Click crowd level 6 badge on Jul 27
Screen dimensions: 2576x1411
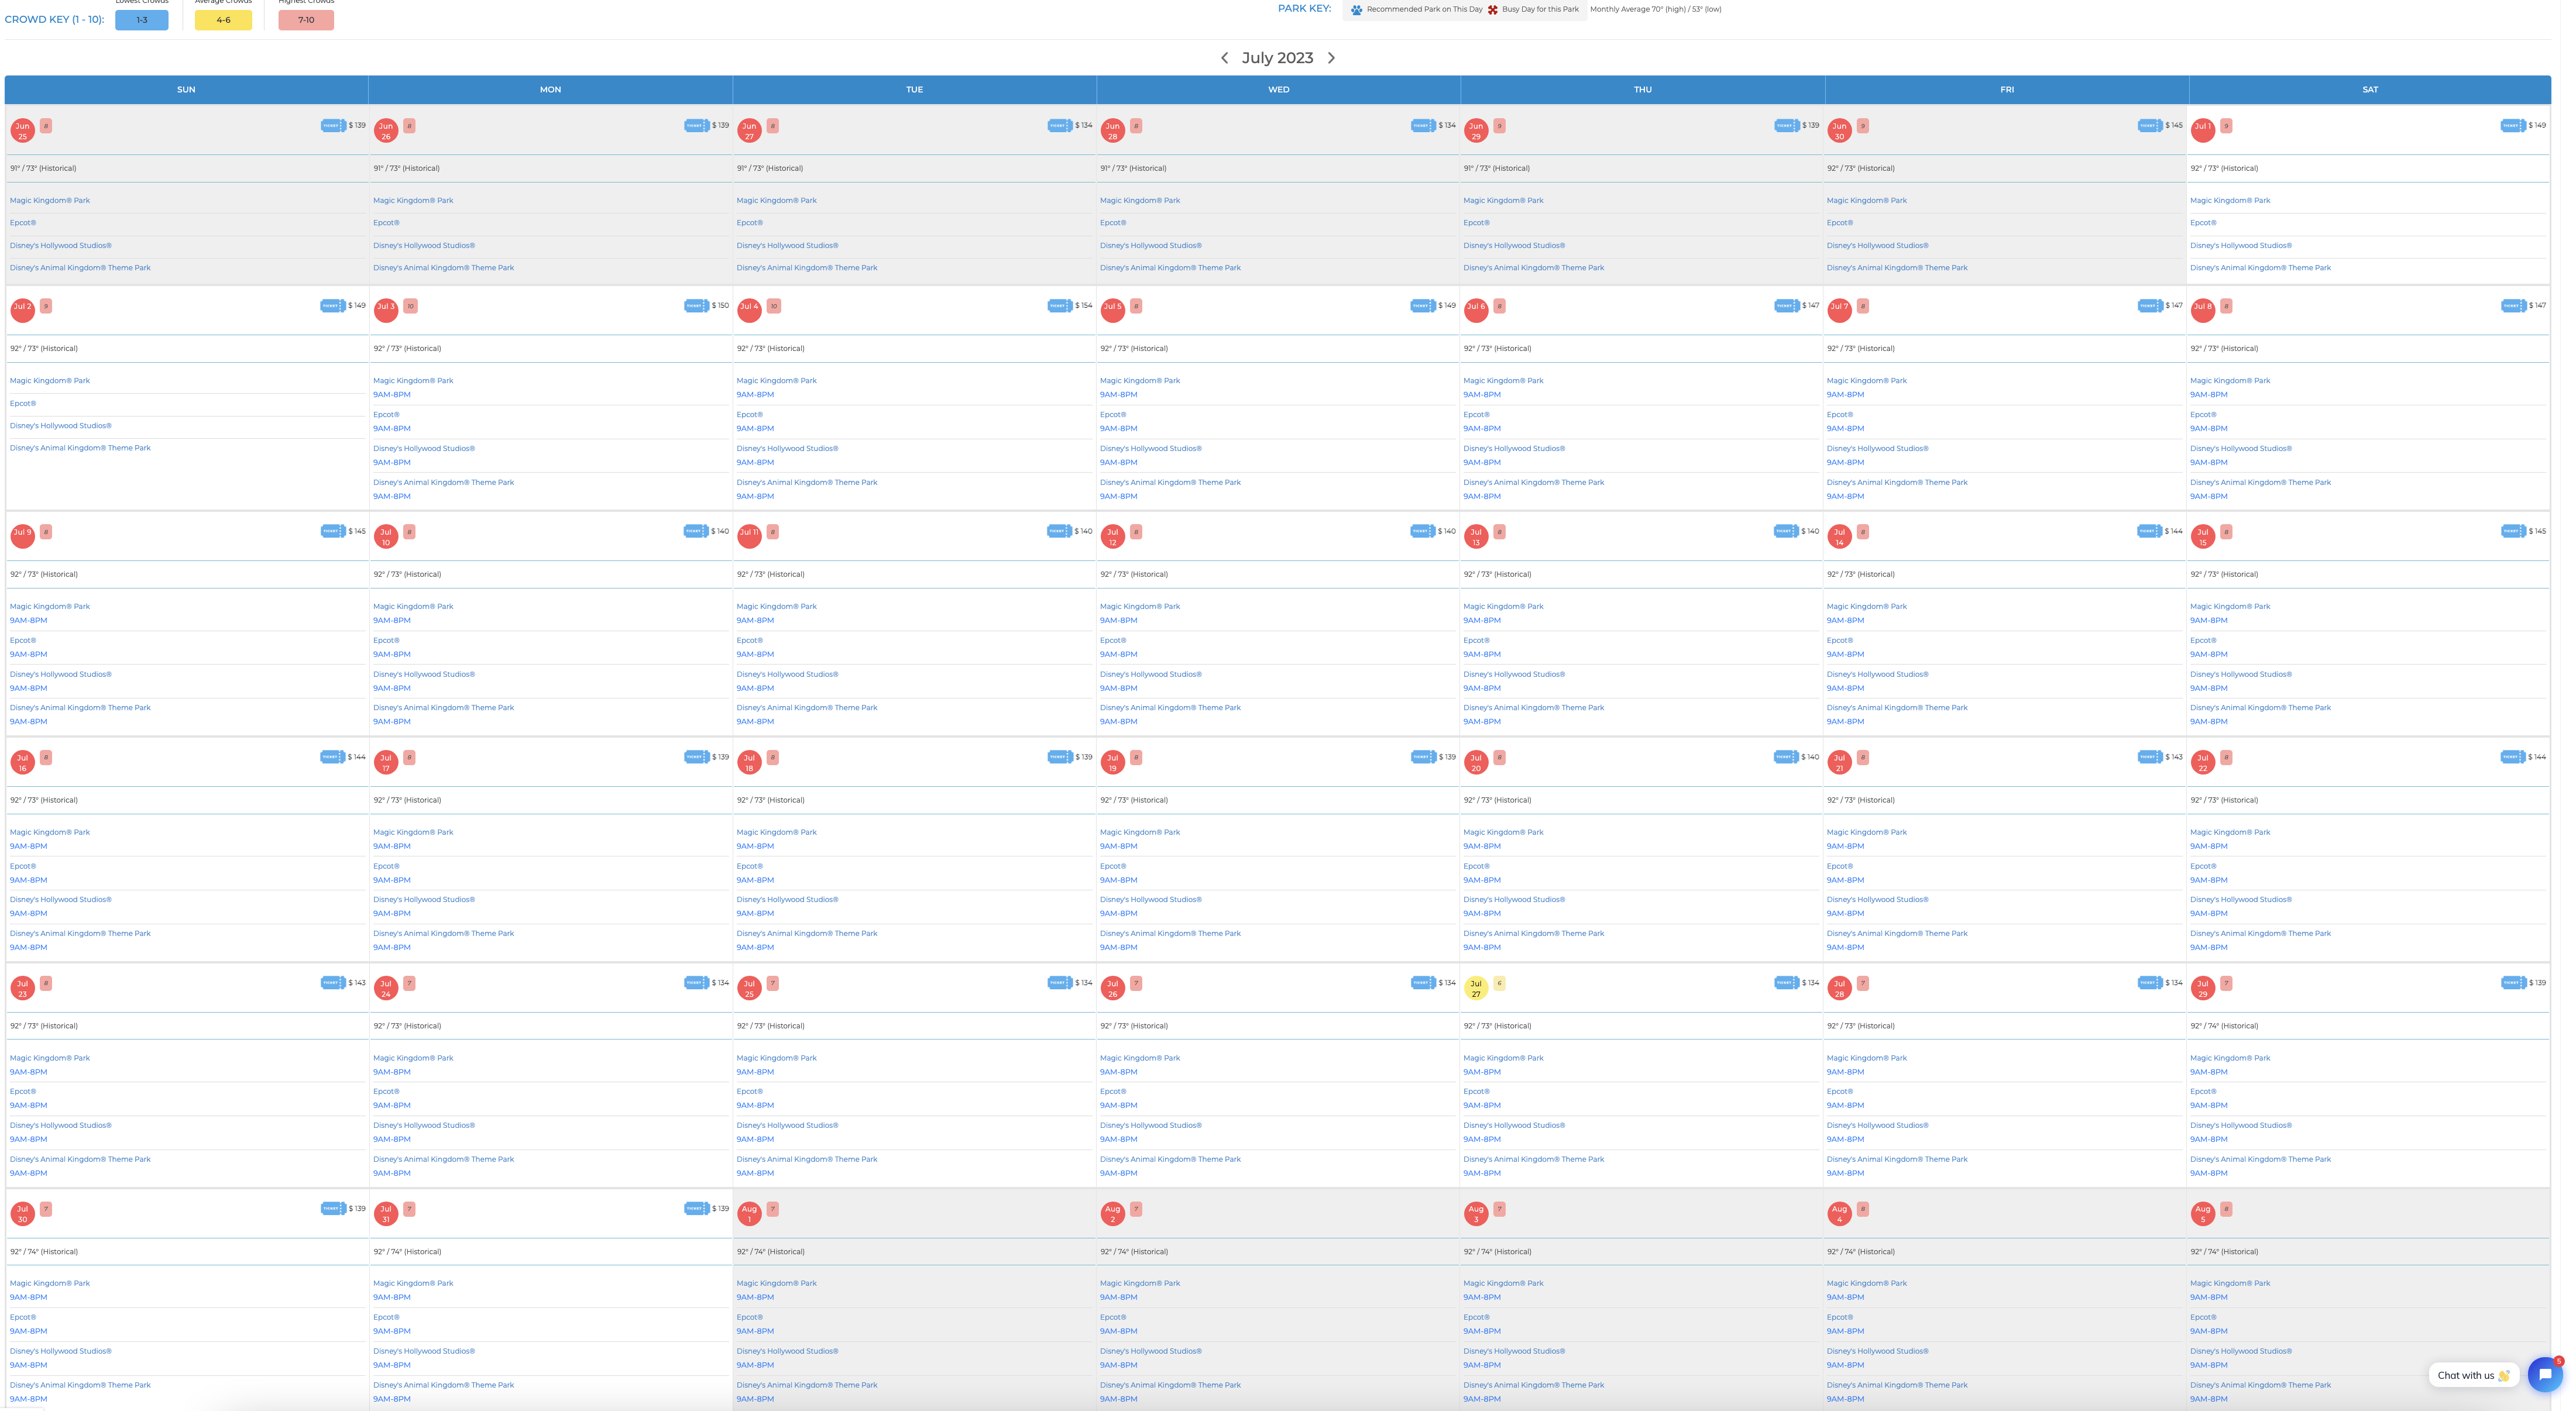coord(1499,983)
